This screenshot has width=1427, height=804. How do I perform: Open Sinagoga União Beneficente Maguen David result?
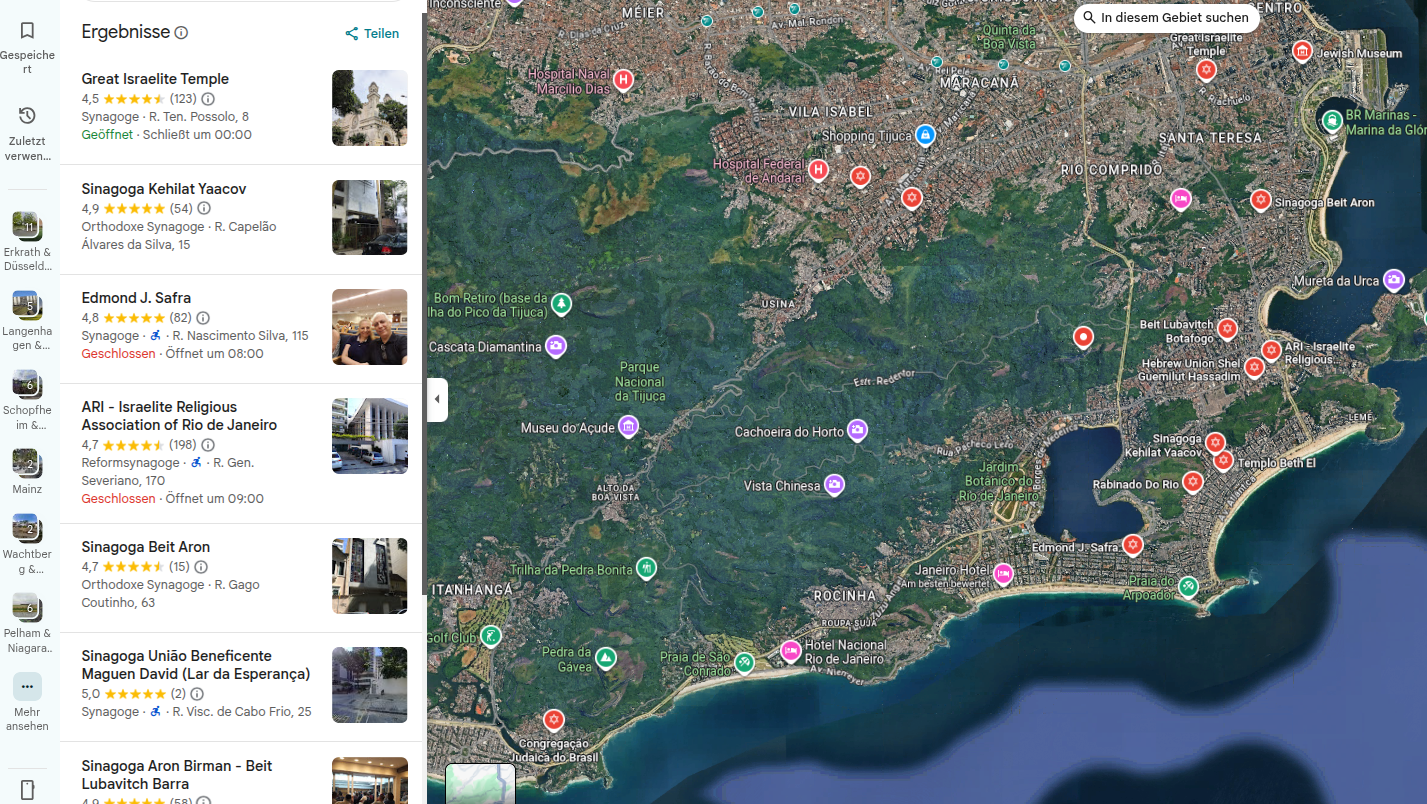(196, 665)
